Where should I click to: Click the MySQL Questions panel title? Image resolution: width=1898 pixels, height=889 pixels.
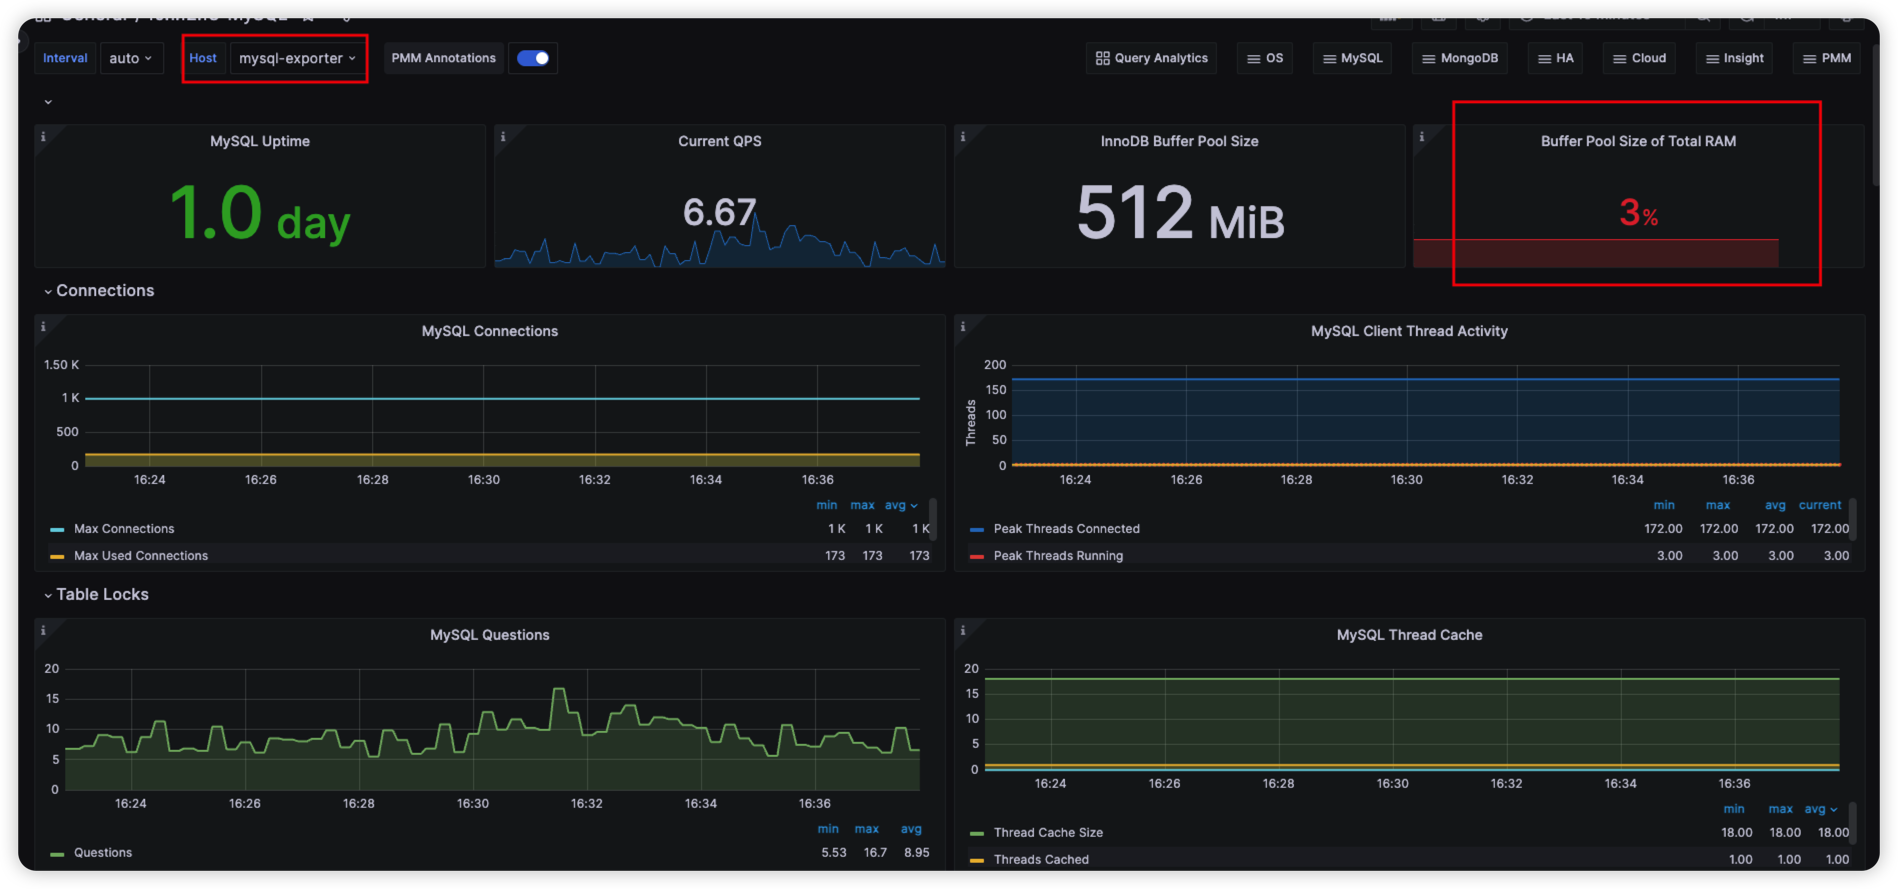490,635
